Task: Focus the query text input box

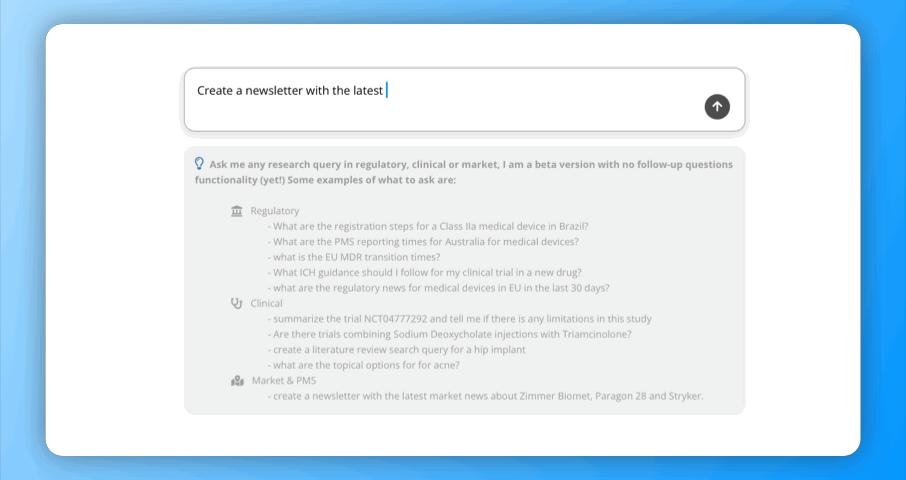Action: click(x=465, y=100)
